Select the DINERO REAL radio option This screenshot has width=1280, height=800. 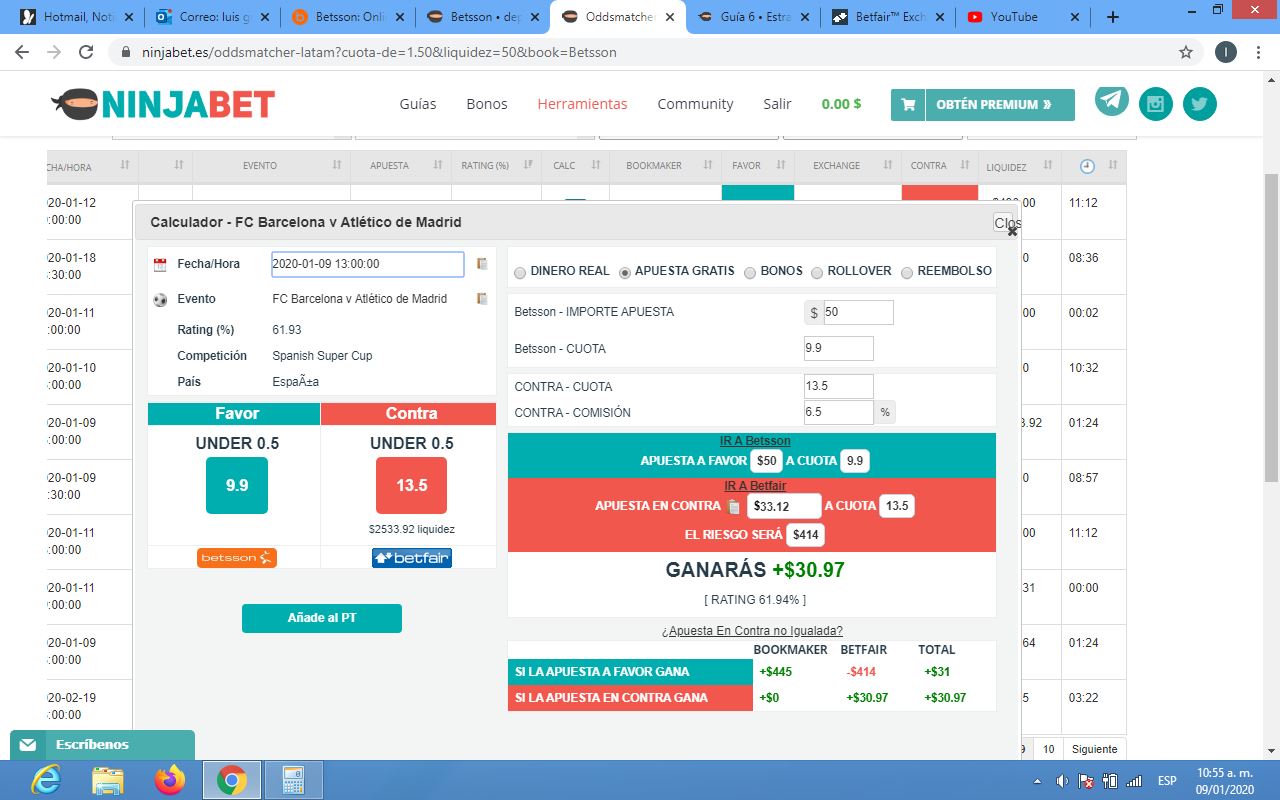click(x=520, y=272)
